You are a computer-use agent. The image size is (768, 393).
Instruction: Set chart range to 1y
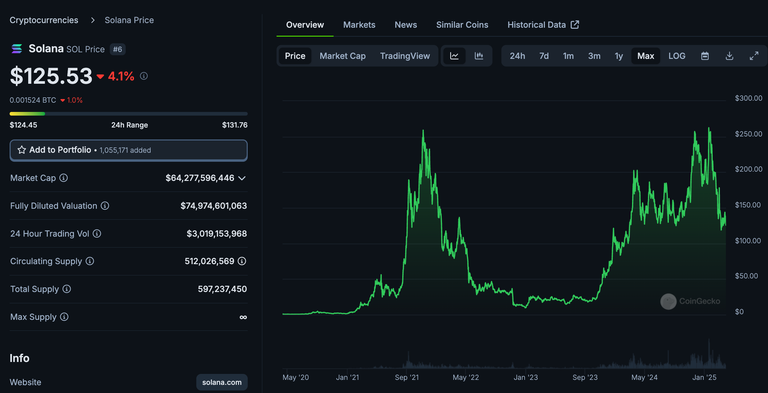(x=619, y=56)
